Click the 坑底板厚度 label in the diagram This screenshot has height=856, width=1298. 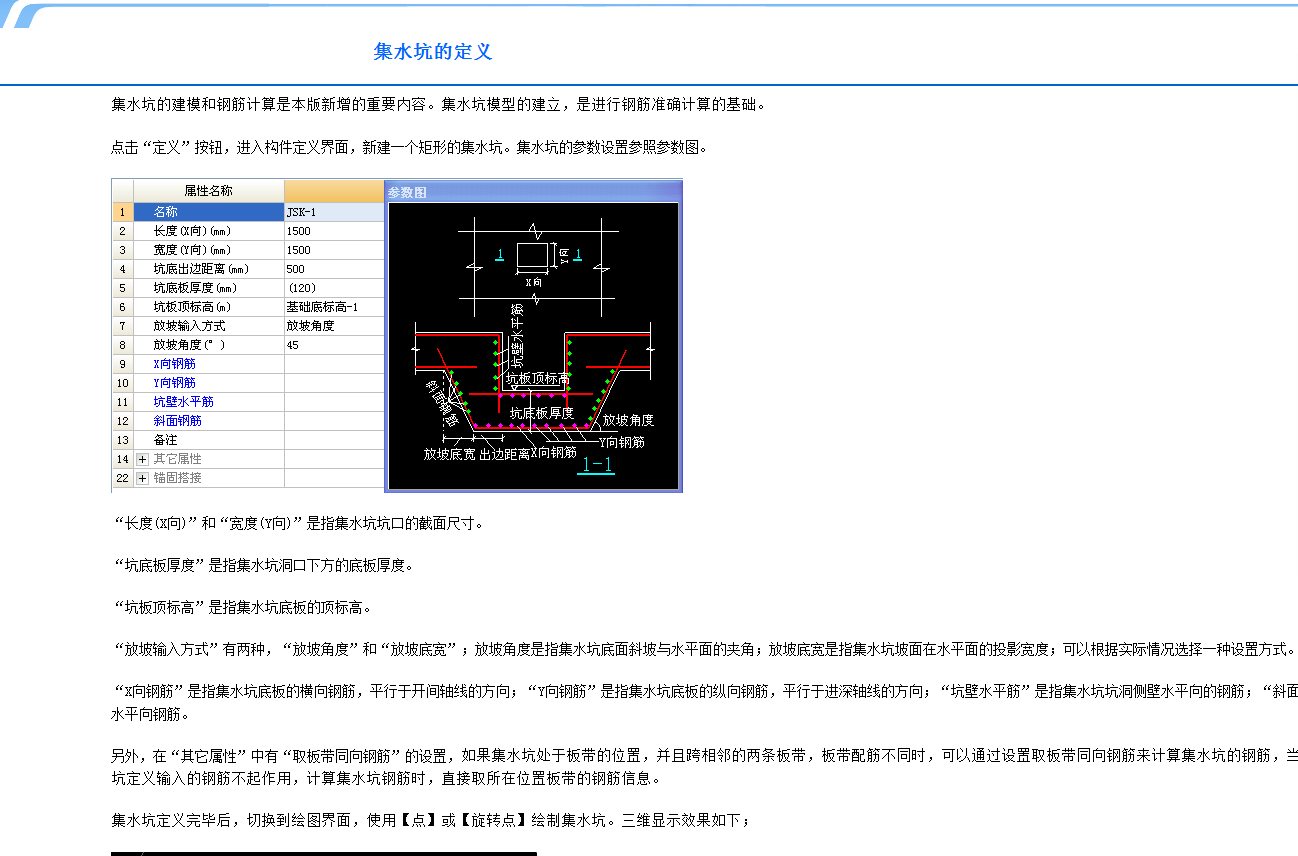pos(542,413)
